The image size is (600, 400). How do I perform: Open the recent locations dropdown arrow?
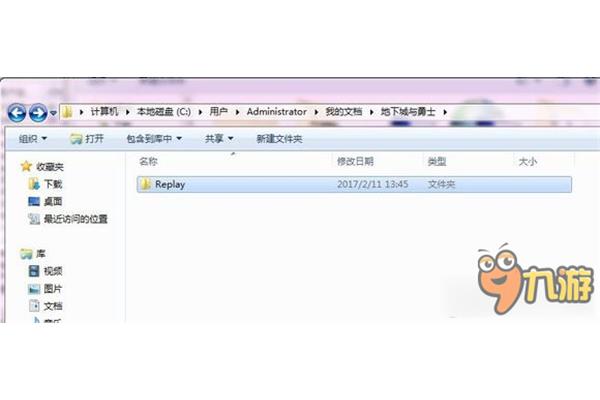(x=54, y=113)
